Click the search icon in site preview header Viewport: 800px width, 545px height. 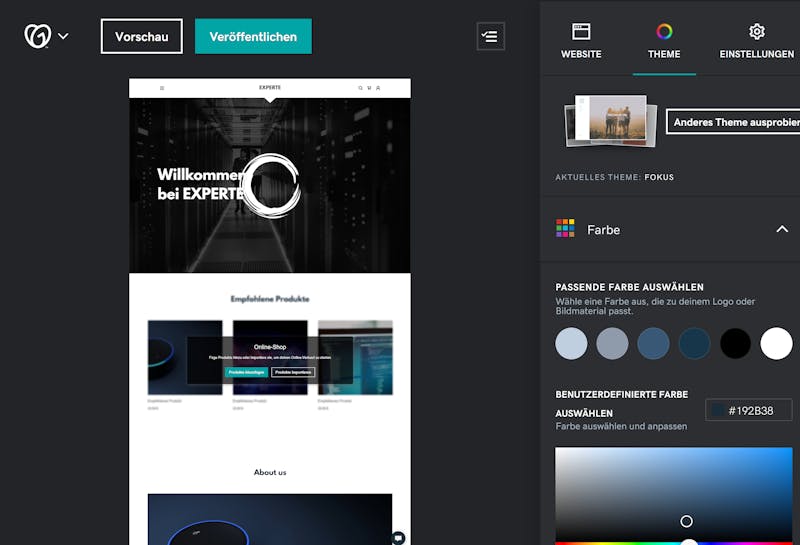tap(360, 88)
